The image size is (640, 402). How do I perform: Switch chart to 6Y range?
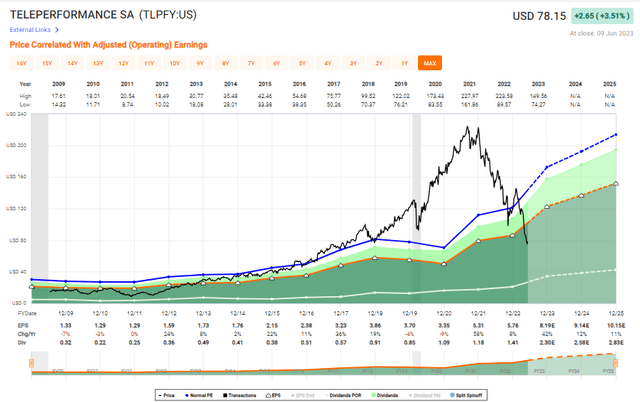click(x=277, y=63)
